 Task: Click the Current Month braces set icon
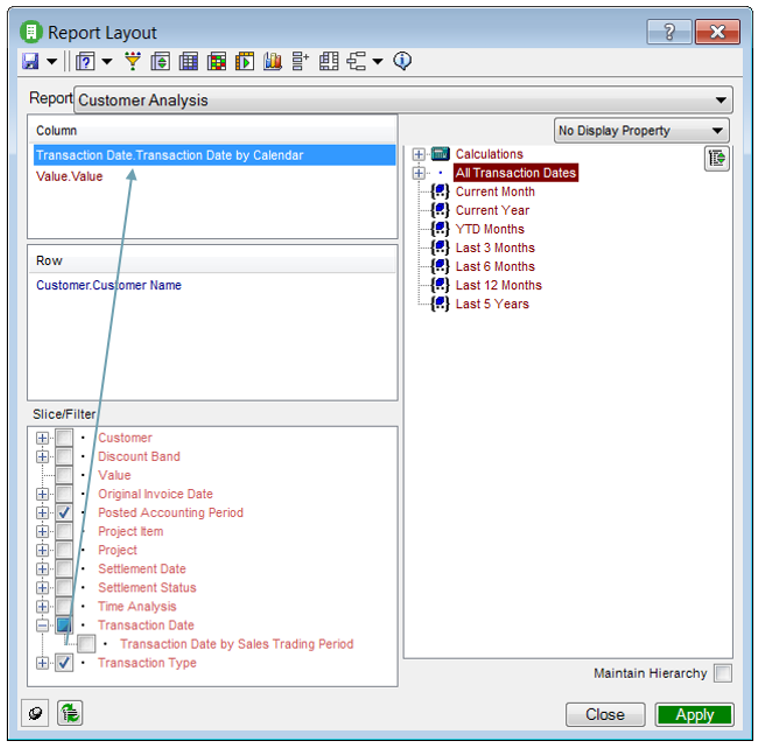tap(440, 192)
